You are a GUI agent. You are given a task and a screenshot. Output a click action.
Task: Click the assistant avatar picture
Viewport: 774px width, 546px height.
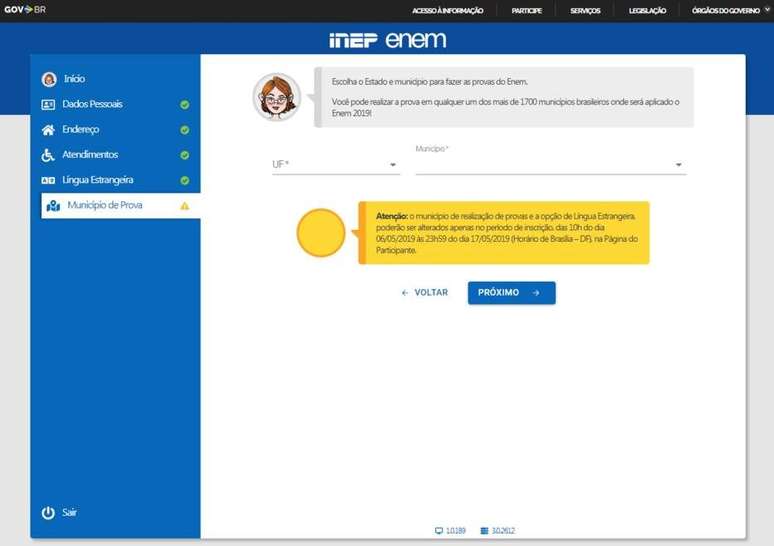(x=277, y=97)
